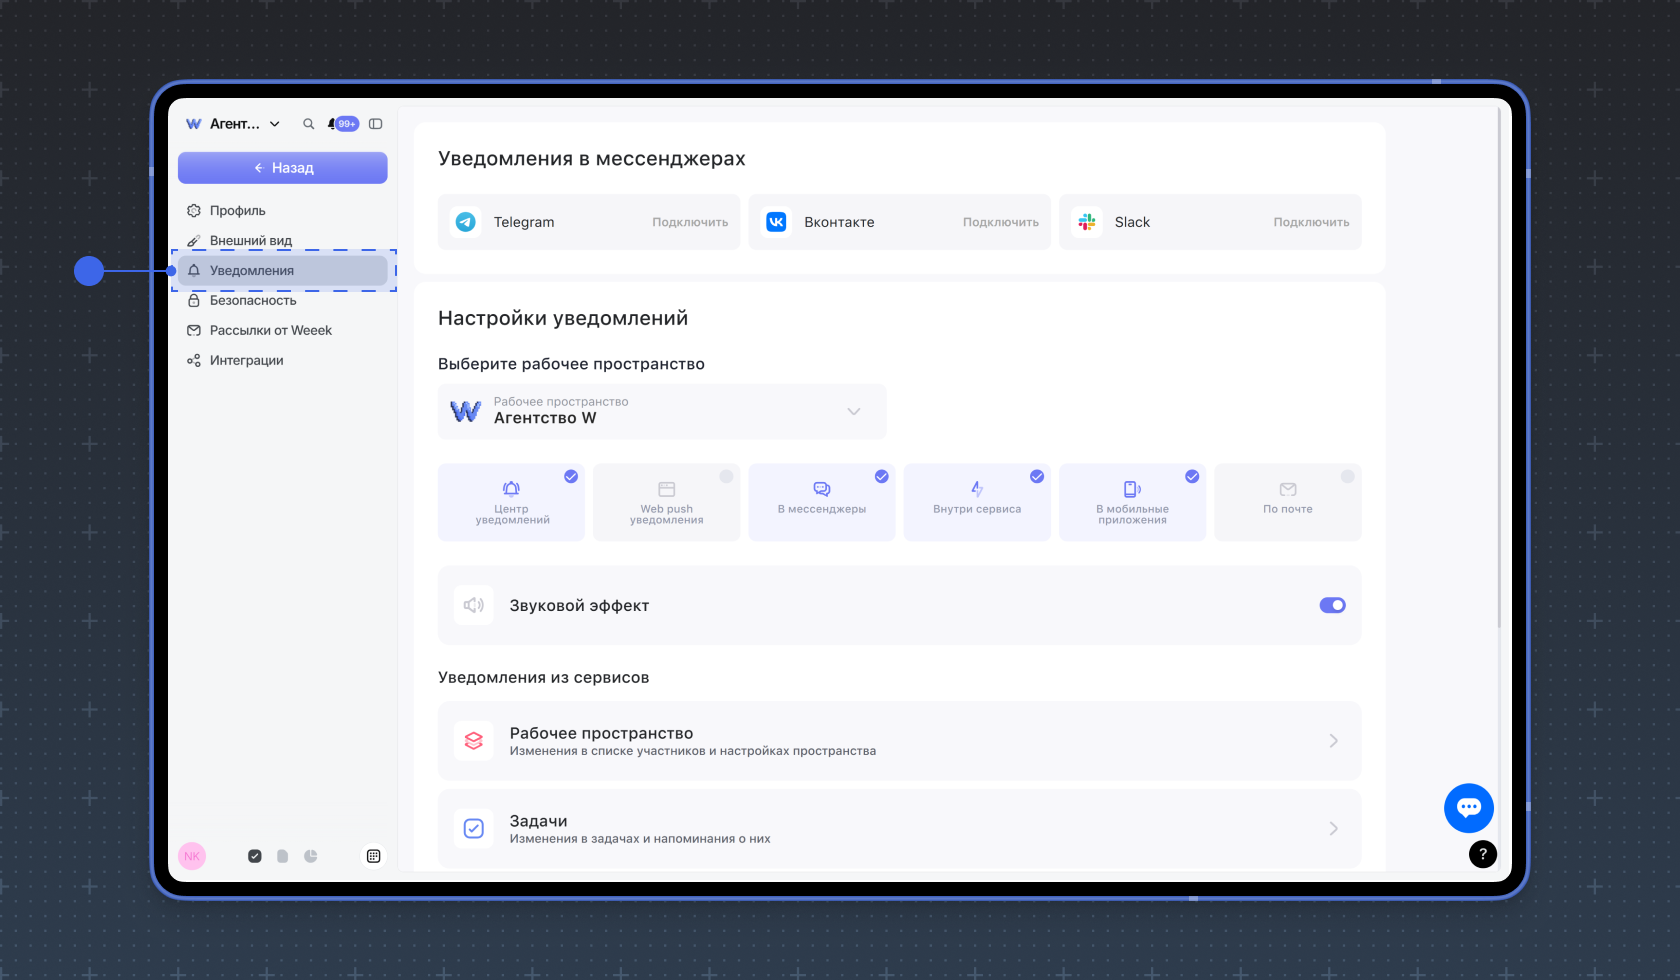
Task: Open the blue chat support bubble
Action: 1468,808
